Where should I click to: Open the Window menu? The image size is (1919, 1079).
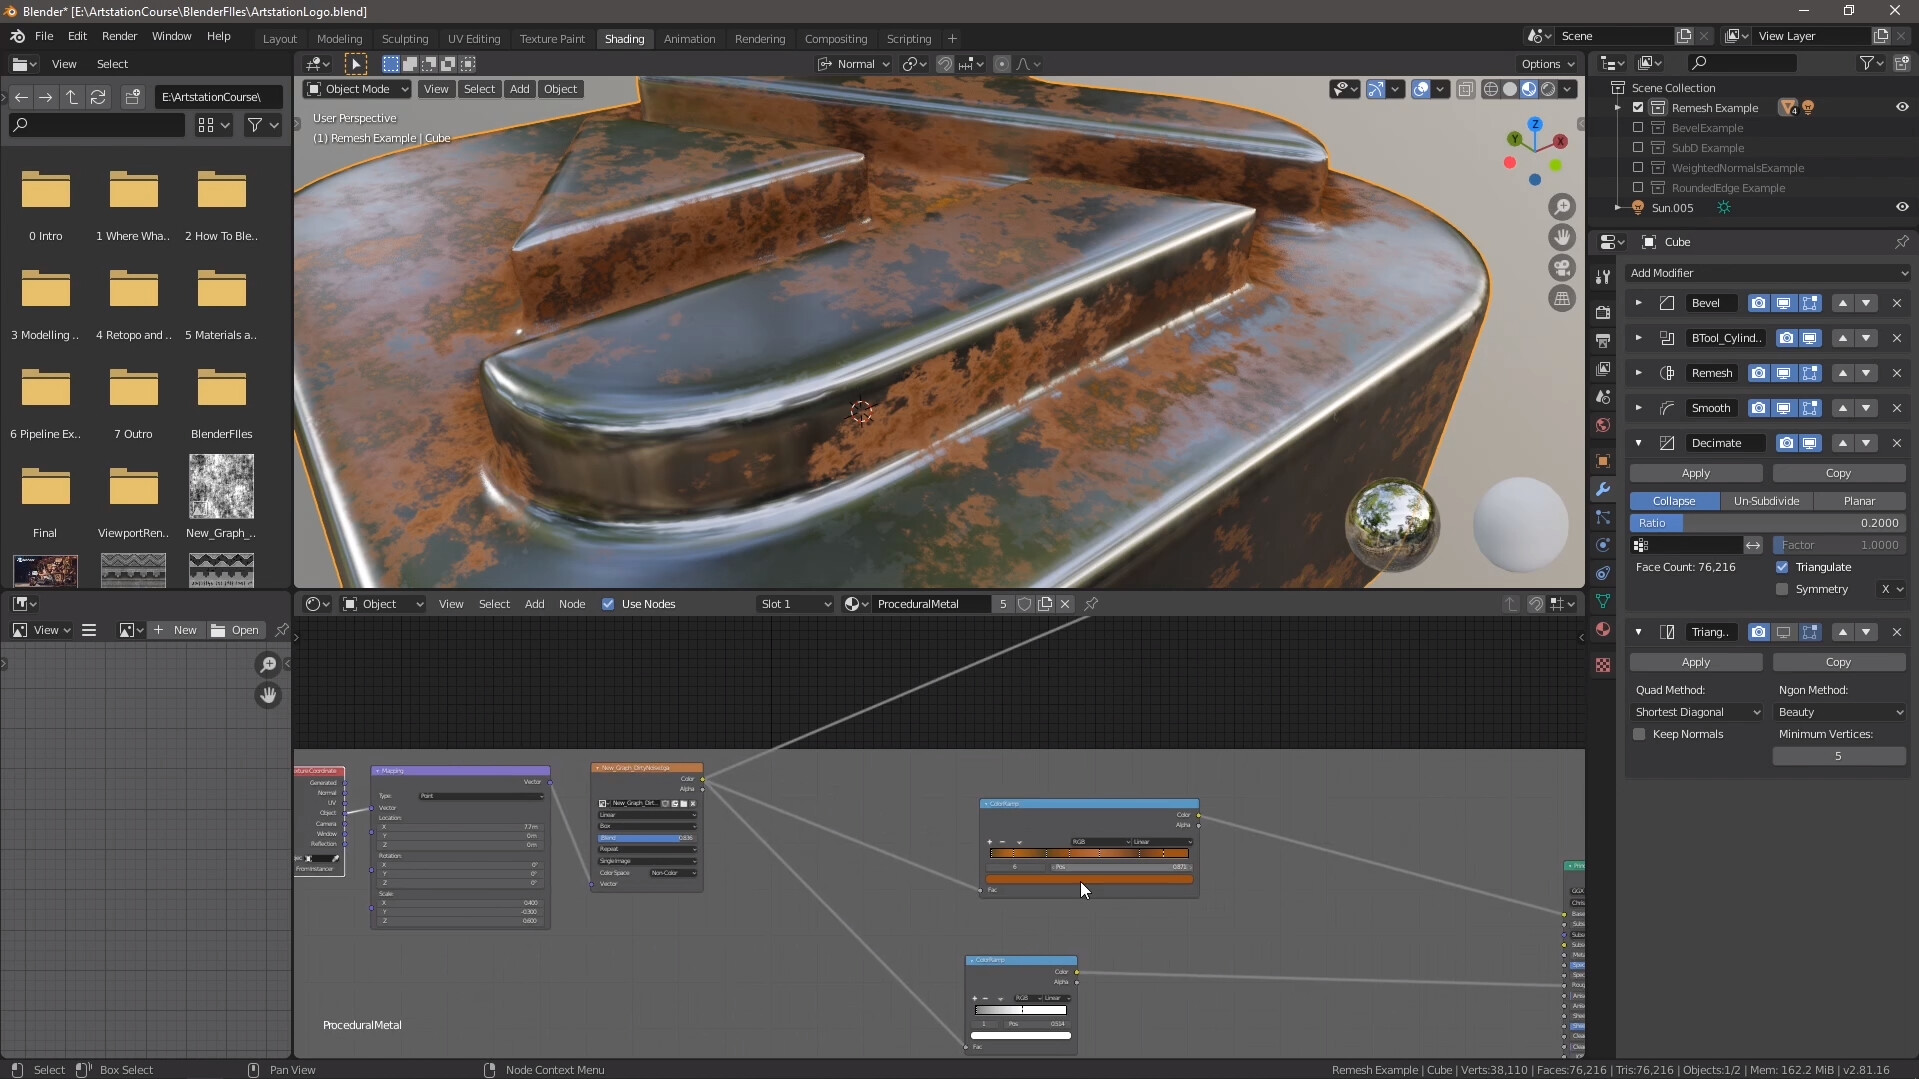tap(171, 36)
